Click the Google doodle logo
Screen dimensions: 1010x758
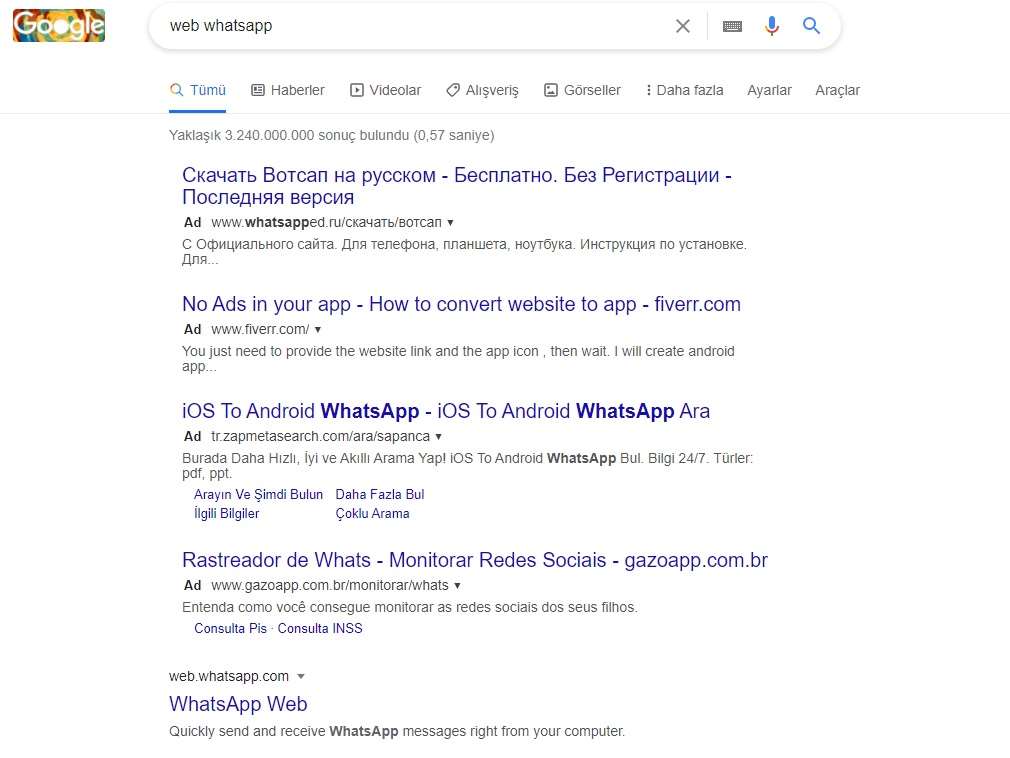tap(59, 25)
